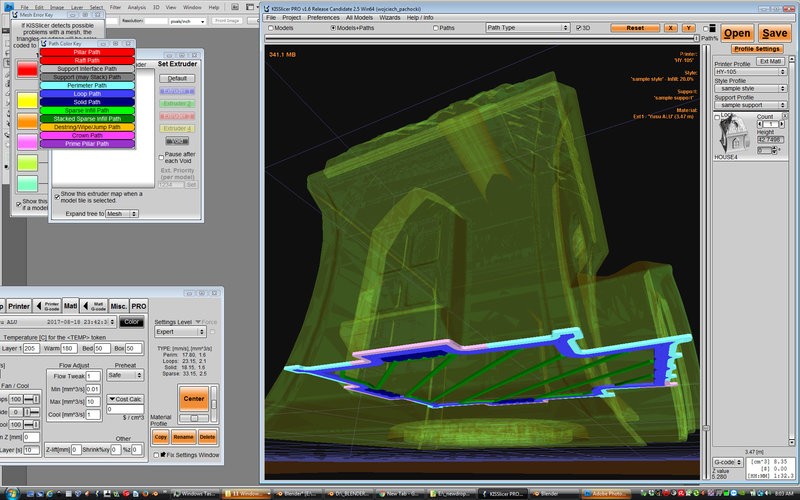Click the Pillar Path color key
Image resolution: width=800 pixels, height=500 pixels.
tap(87, 52)
